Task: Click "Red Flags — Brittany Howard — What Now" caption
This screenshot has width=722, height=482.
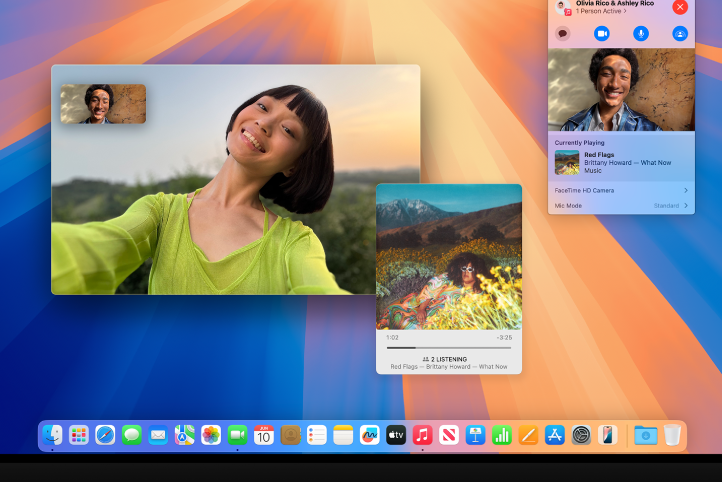Action: [449, 367]
